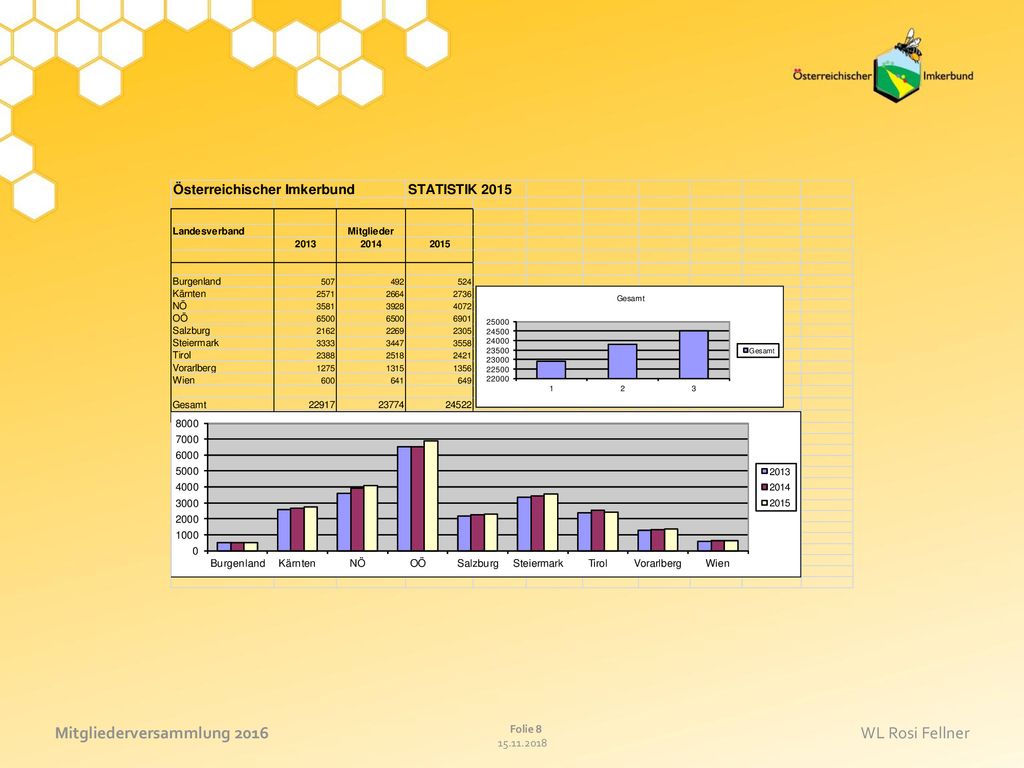This screenshot has height=768, width=1024.
Task: Click total value 22917 for 2013
Action: pyautogui.click(x=322, y=405)
